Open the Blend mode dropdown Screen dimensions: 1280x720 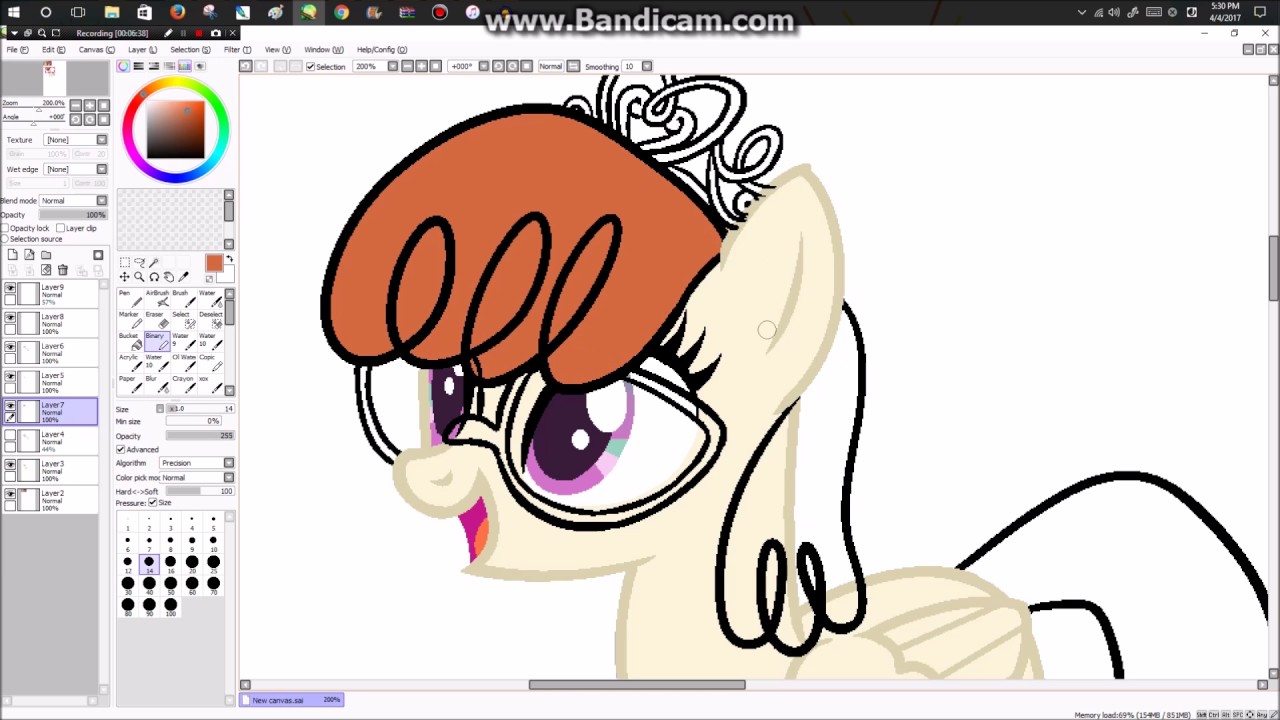pyautogui.click(x=73, y=201)
